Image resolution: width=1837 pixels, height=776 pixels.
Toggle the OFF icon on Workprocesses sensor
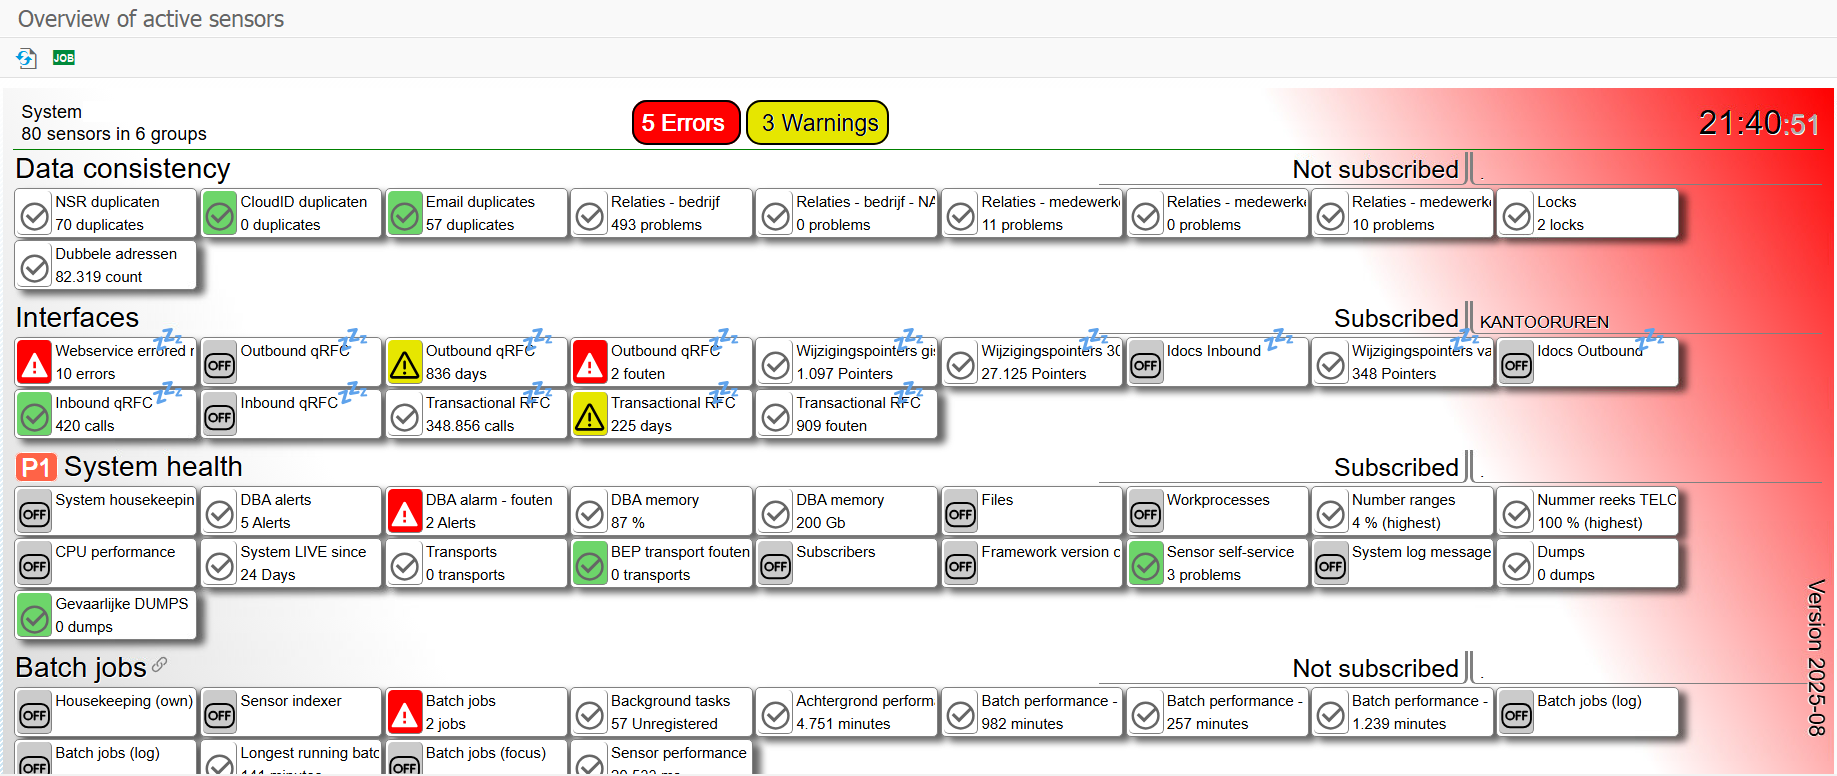coord(1146,513)
